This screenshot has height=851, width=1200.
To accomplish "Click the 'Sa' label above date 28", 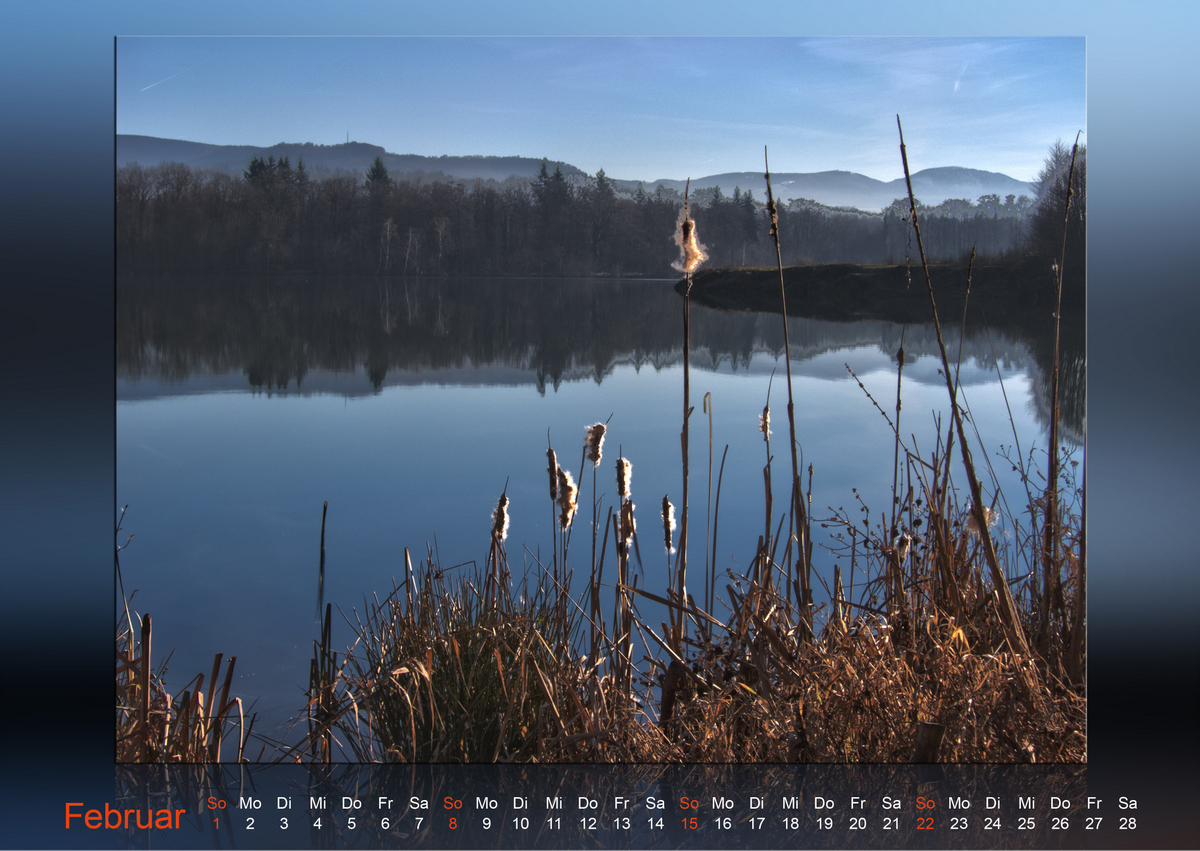I will point(1127,803).
